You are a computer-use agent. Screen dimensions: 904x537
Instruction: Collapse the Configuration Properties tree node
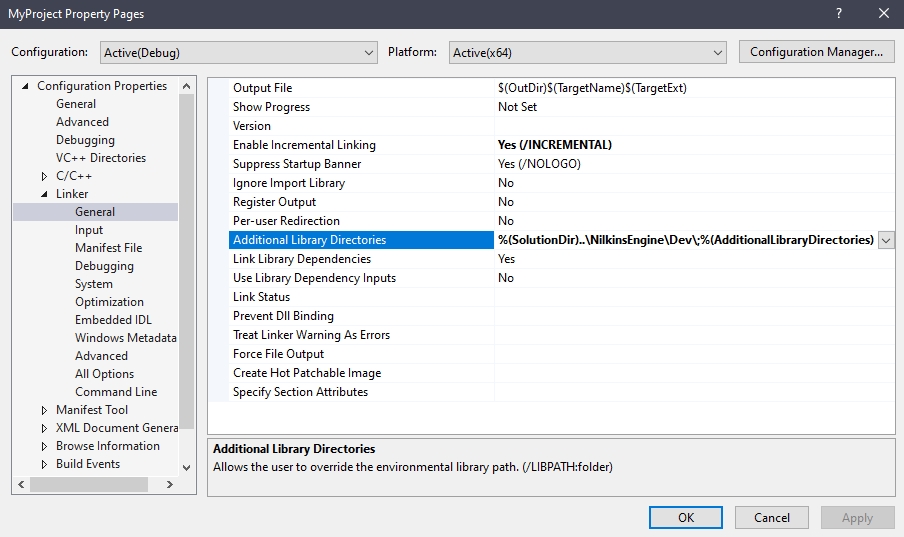tap(25, 86)
